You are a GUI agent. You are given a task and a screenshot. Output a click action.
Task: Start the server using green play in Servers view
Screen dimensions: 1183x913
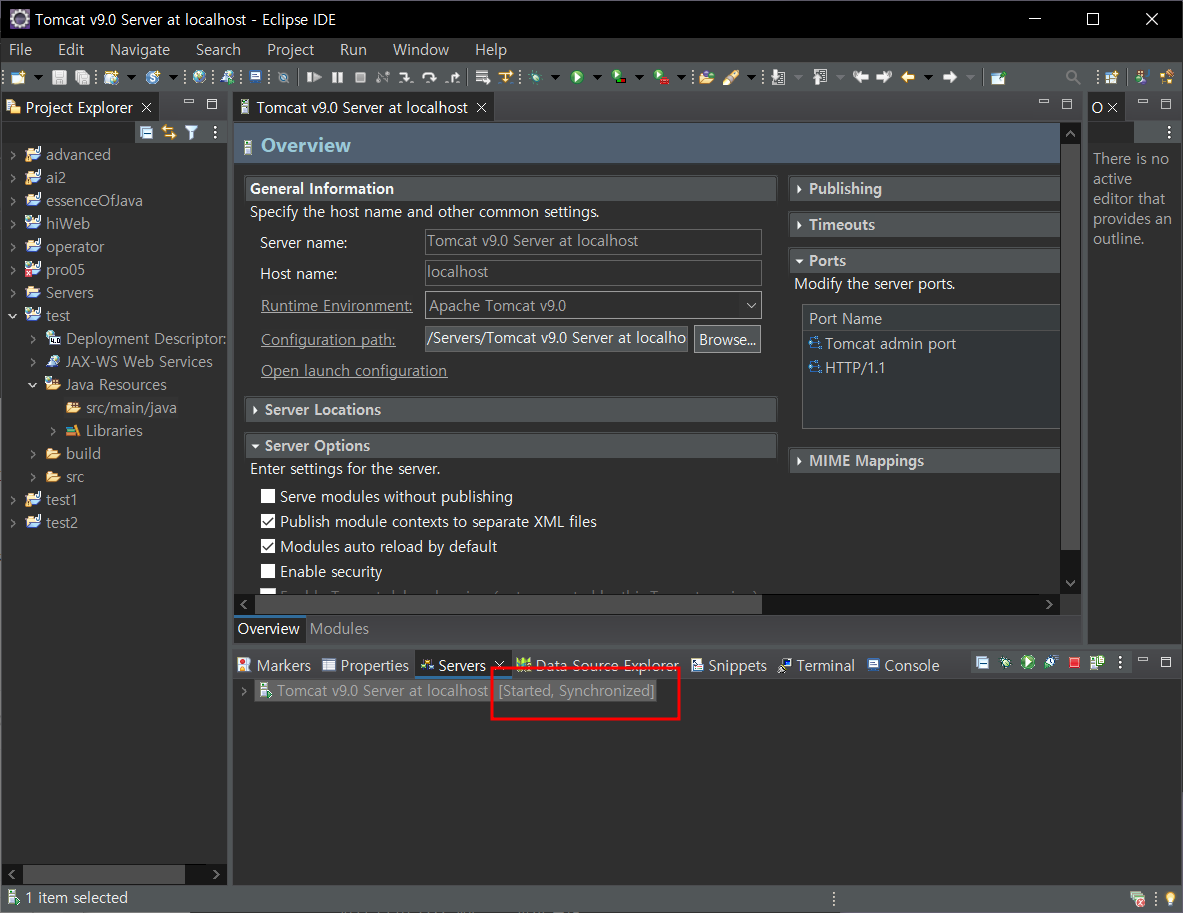1028,662
